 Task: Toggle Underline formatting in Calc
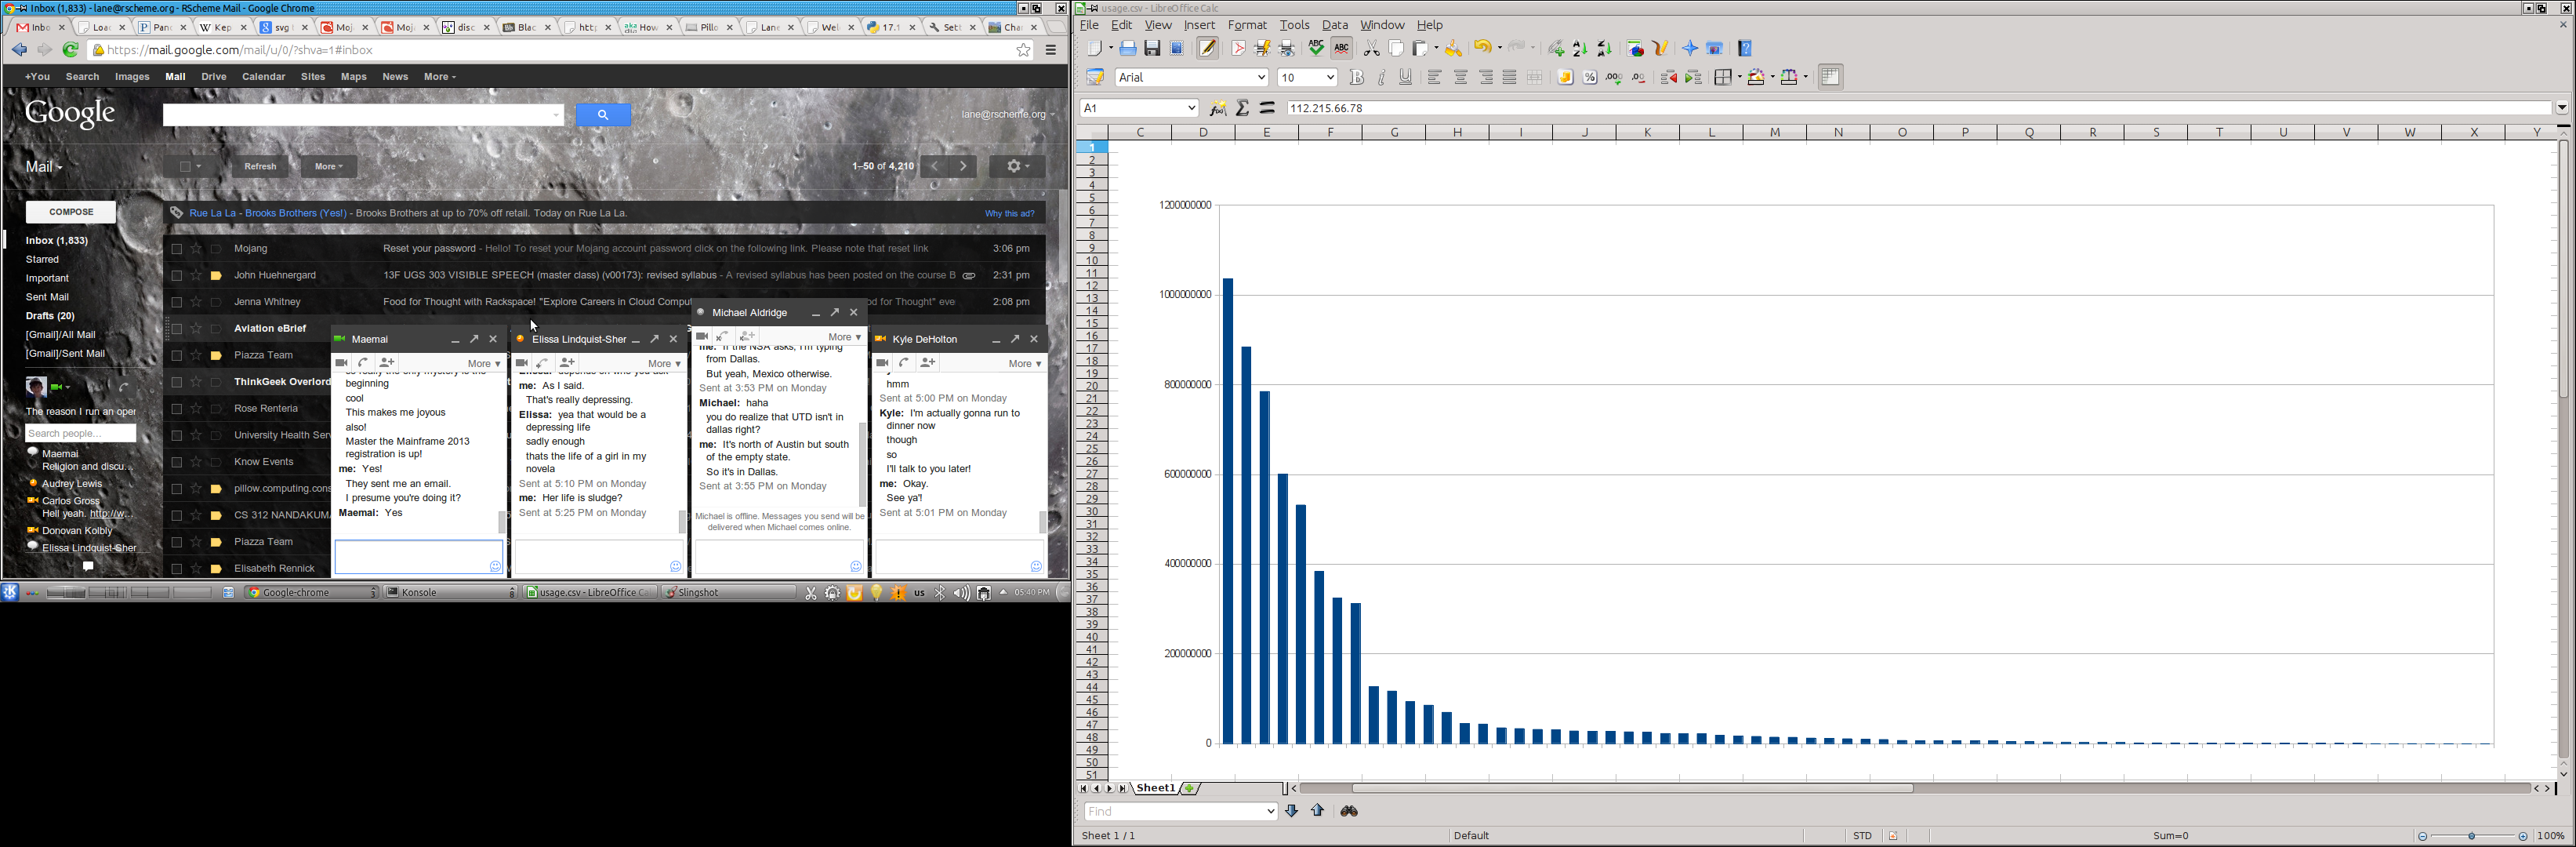1406,77
